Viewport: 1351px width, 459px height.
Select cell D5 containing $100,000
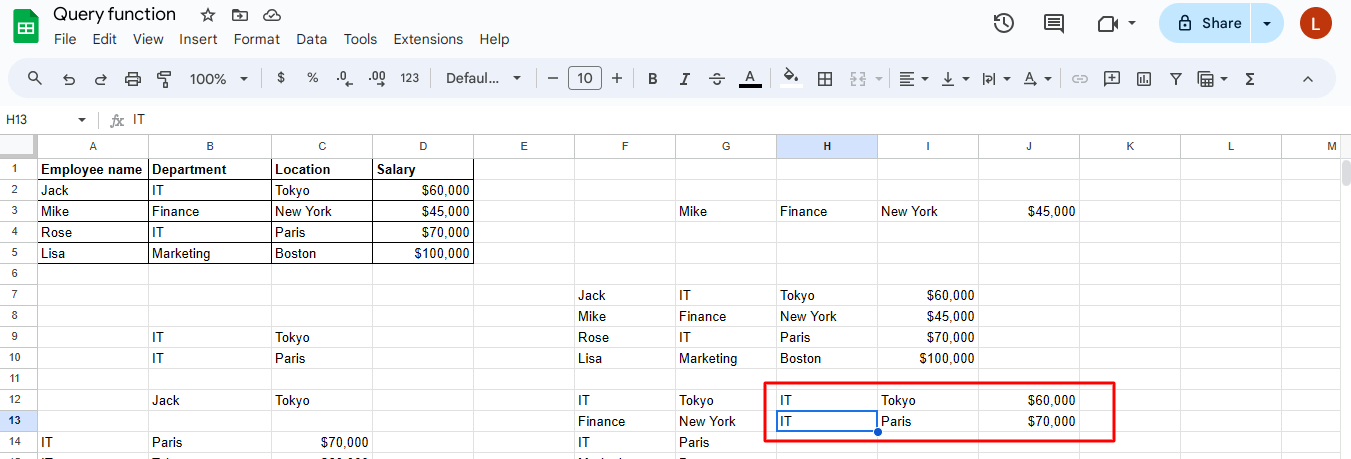pyautogui.click(x=422, y=254)
